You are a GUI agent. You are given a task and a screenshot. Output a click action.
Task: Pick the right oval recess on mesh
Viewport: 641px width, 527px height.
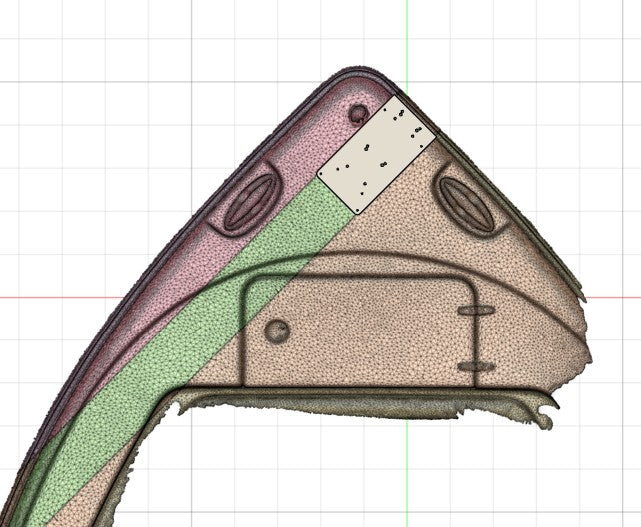467,203
